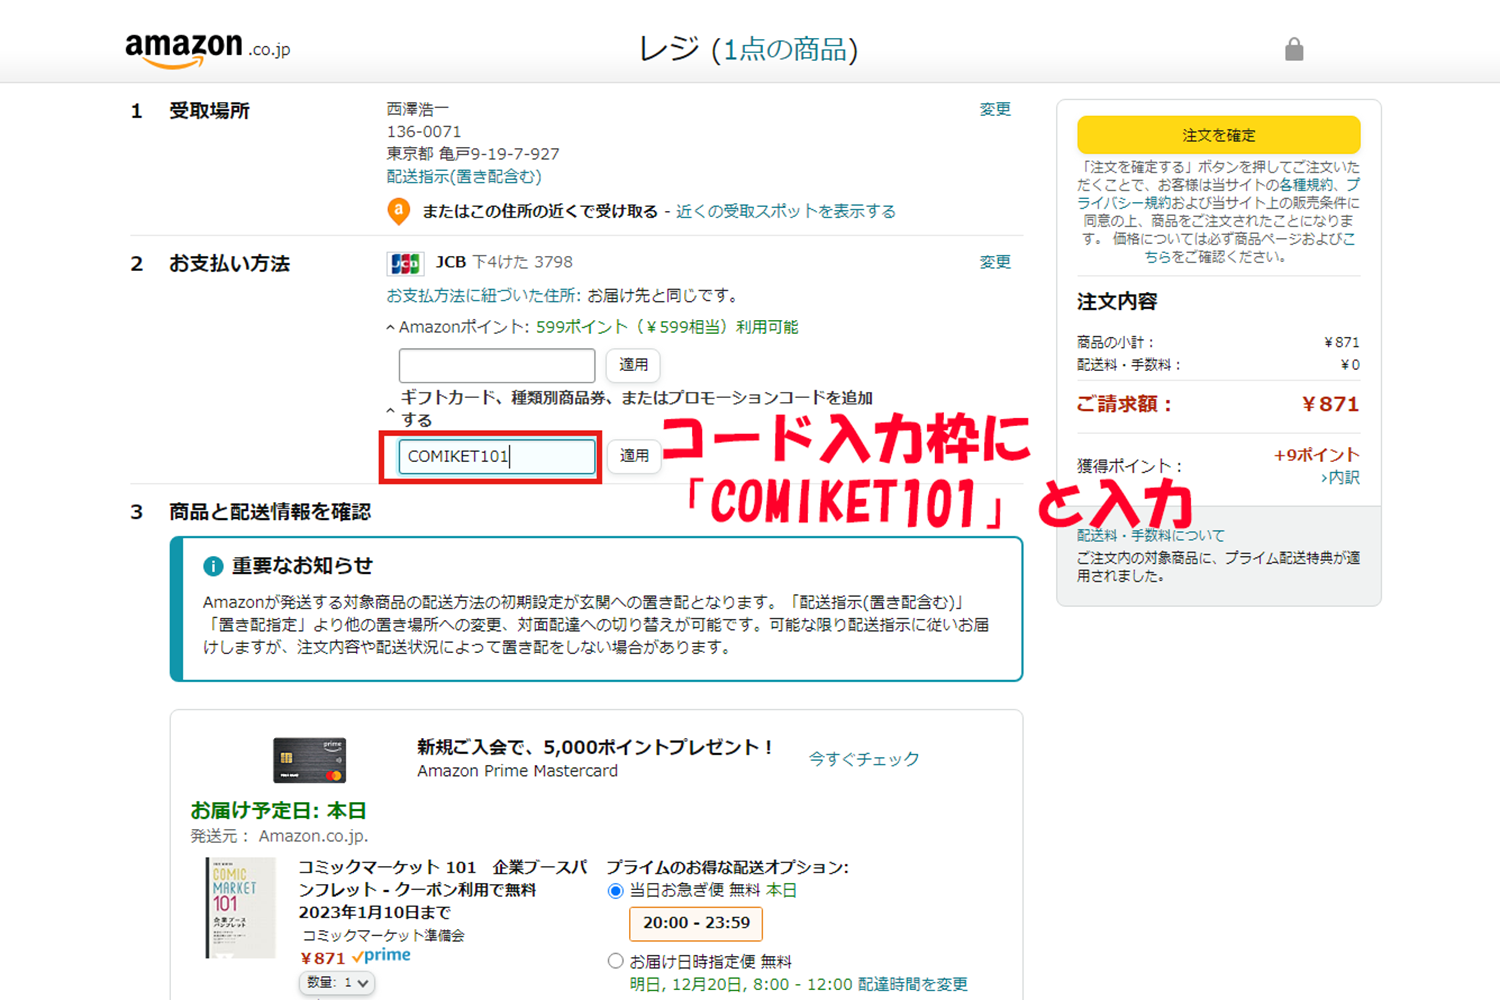Click the prime badge beside the price
The image size is (1500, 1000).
coord(381,956)
